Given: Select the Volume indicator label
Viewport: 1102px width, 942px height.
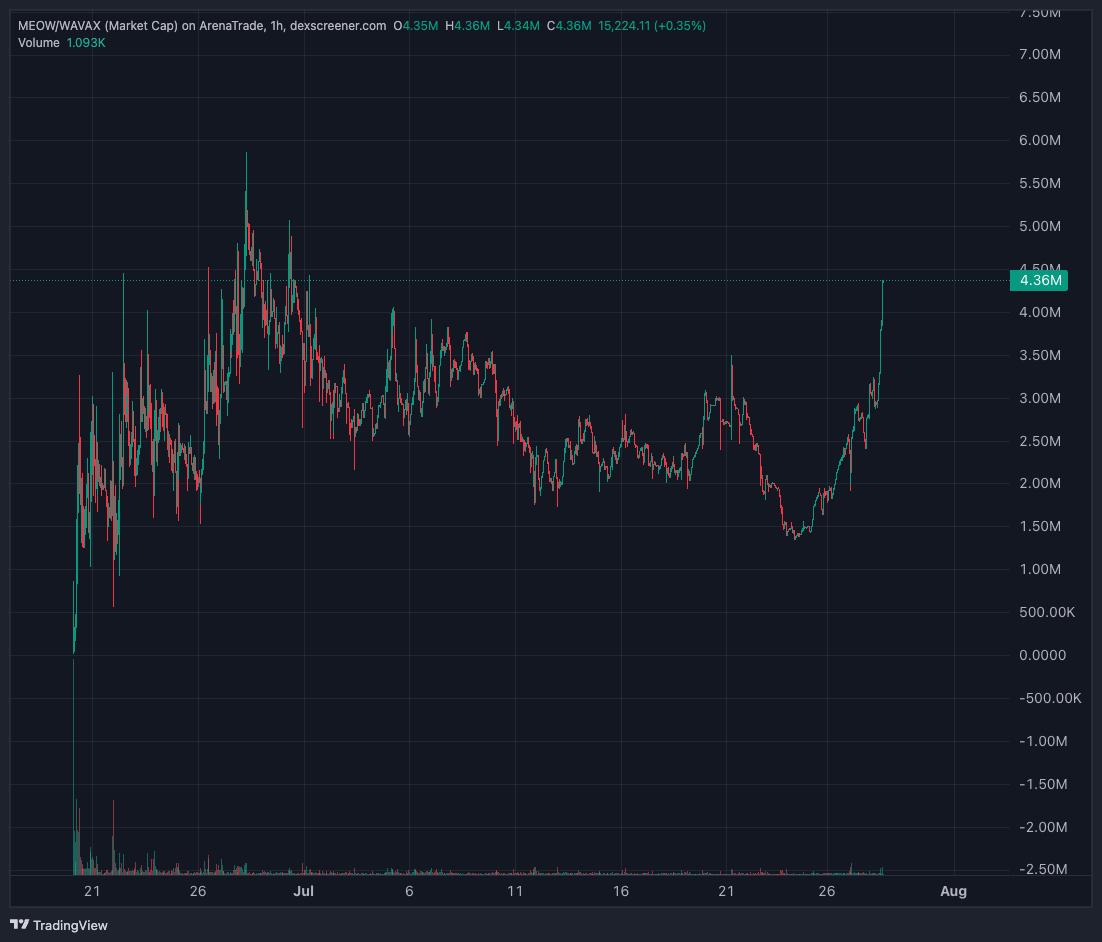Looking at the screenshot, I should 39,43.
